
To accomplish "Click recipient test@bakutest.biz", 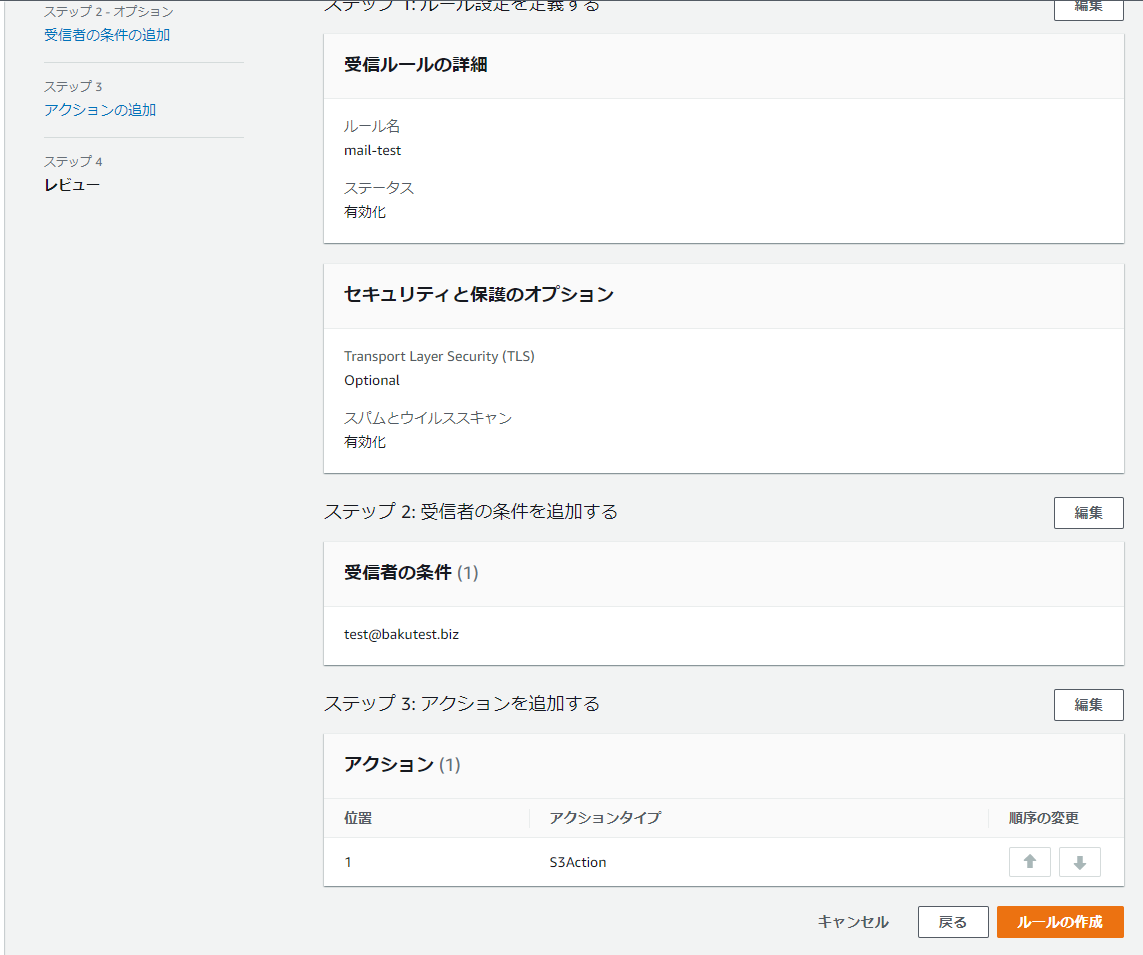I will [402, 634].
